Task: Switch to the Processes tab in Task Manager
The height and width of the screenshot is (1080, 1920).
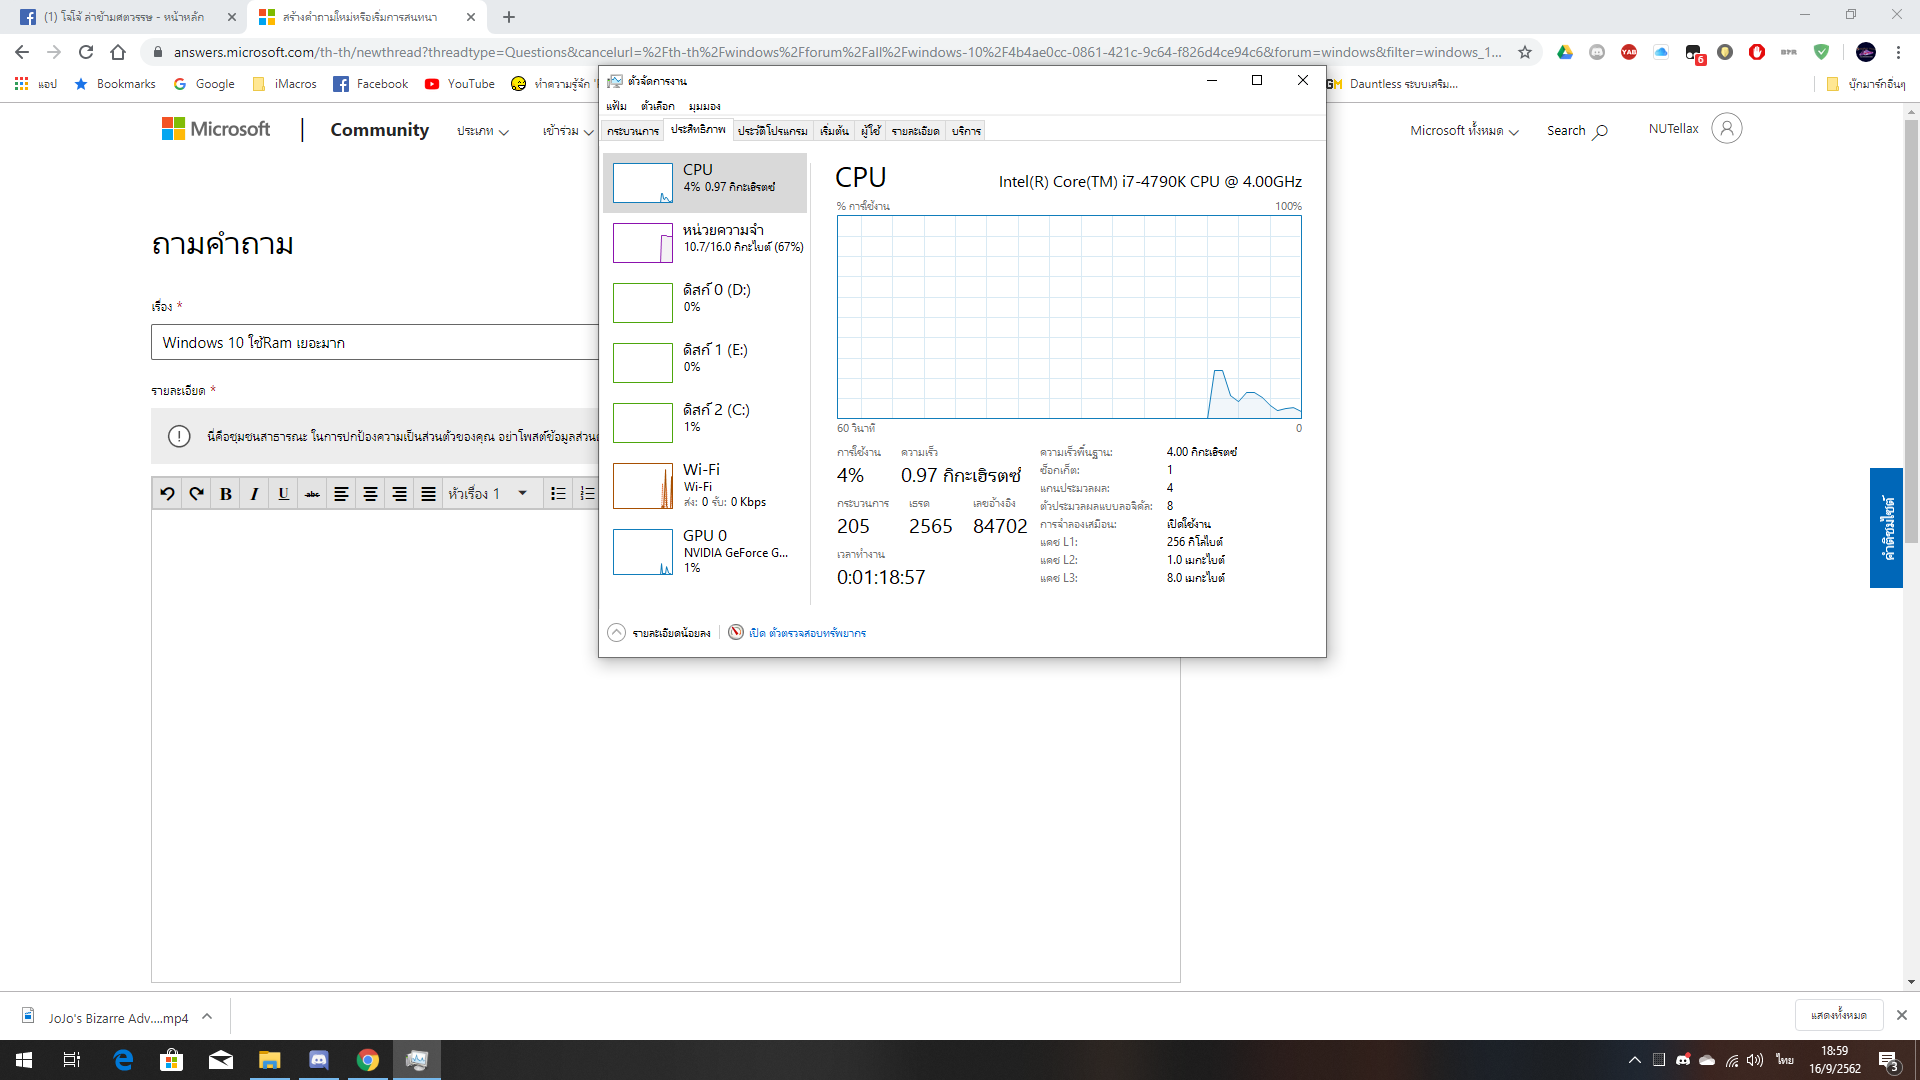Action: coord(632,131)
